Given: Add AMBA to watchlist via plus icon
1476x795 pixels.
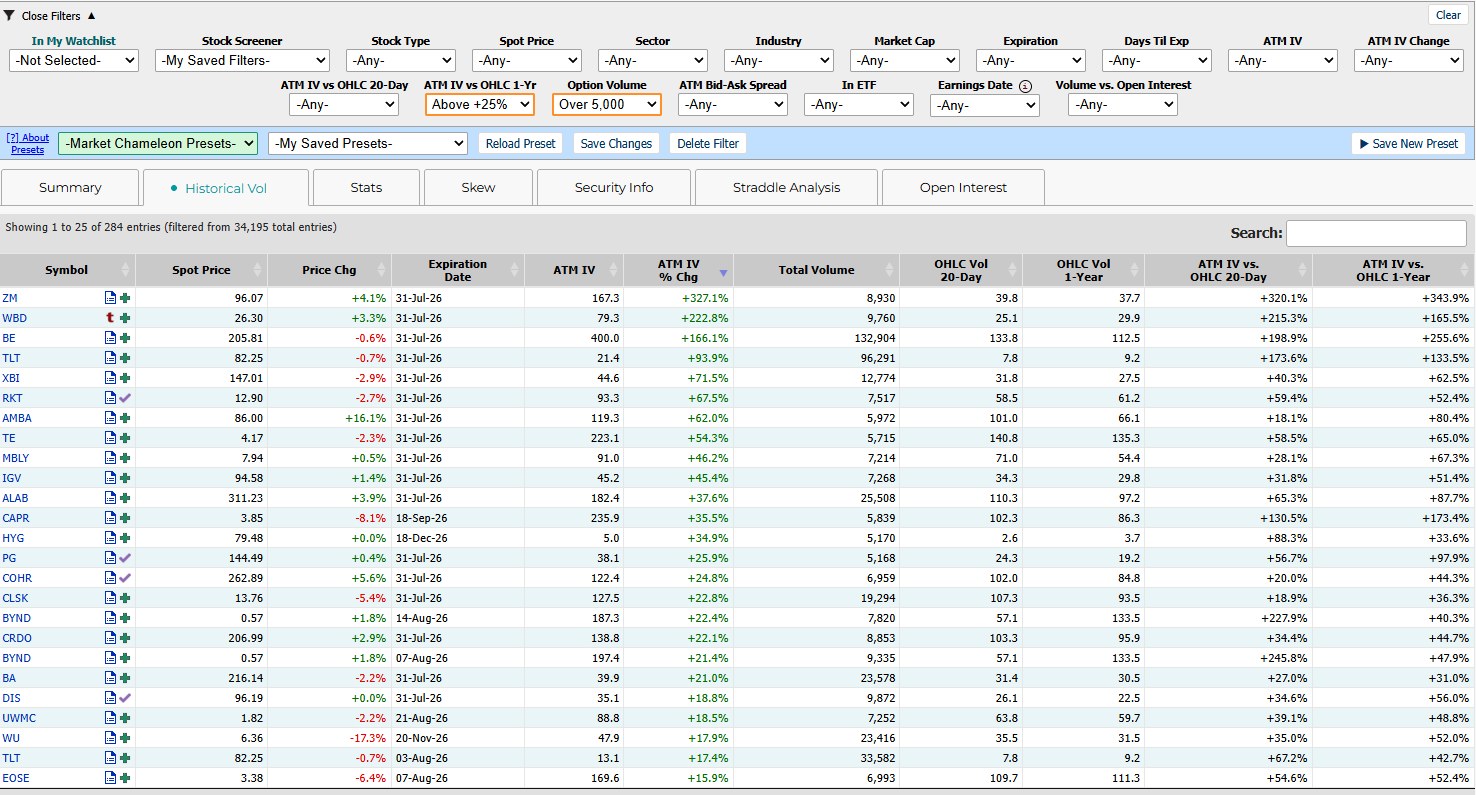Looking at the screenshot, I should click(x=125, y=418).
